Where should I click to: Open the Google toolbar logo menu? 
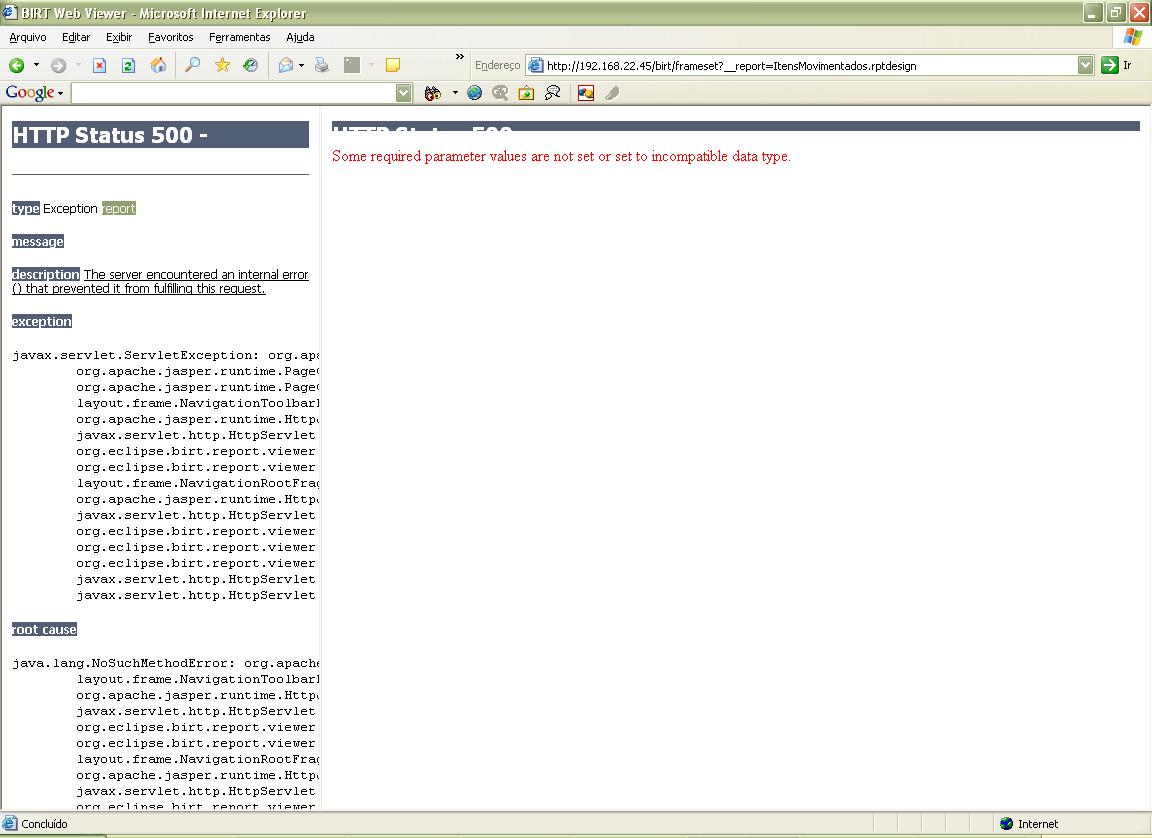click(x=34, y=93)
